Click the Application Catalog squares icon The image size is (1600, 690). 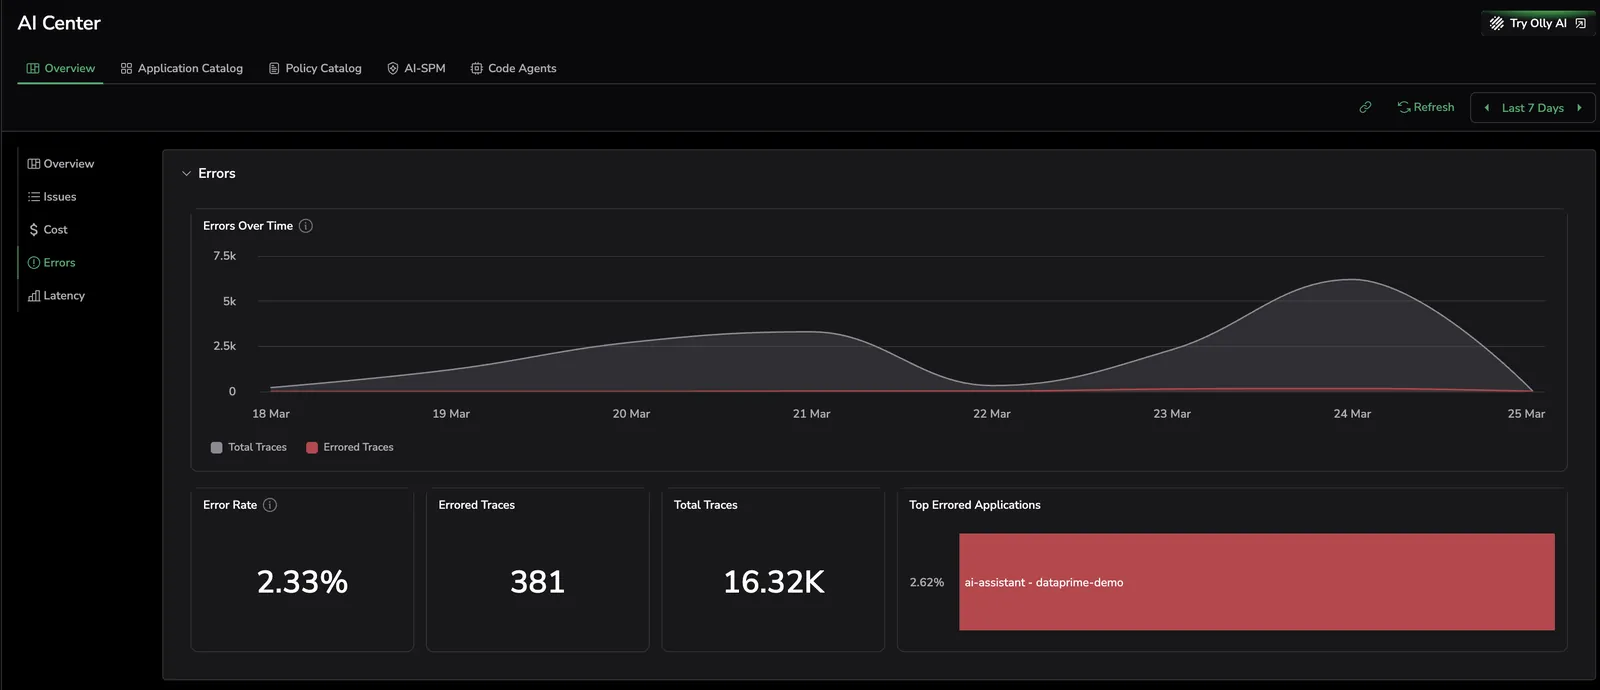[126, 68]
